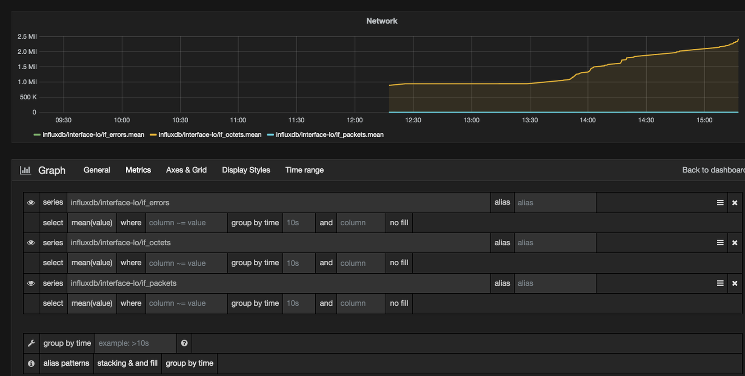Set group by time interval for if_octets
745x376 pixels.
[299, 263]
